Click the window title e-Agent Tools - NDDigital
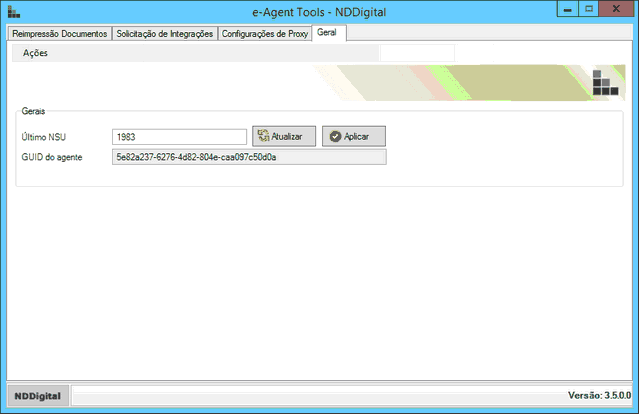 click(x=319, y=12)
